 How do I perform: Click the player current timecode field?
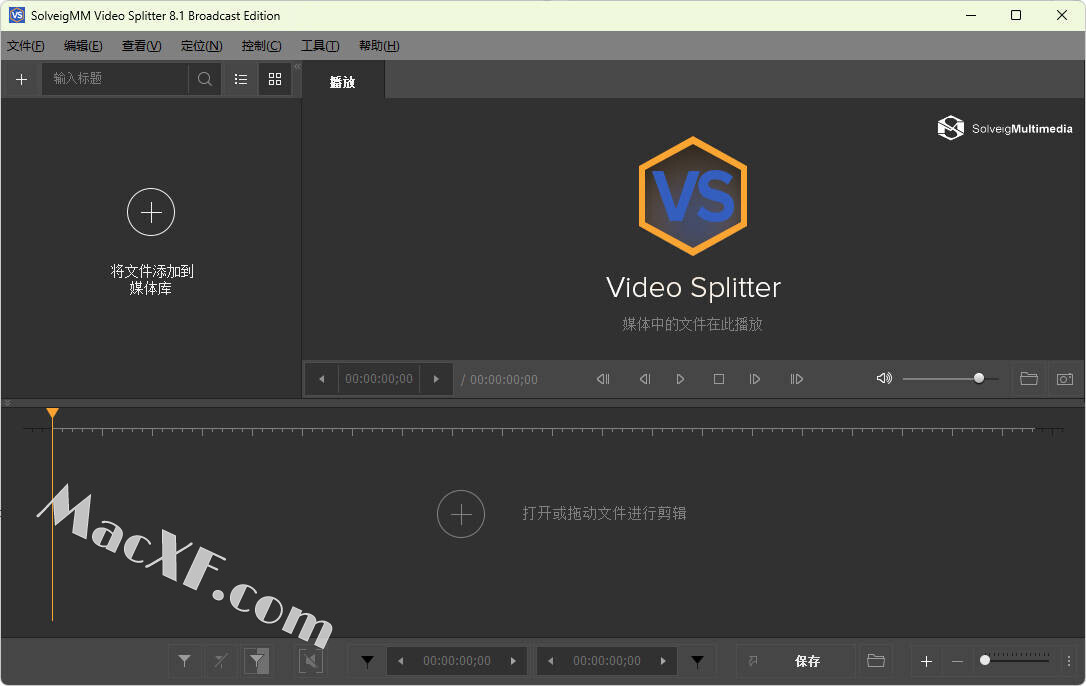tap(379, 379)
